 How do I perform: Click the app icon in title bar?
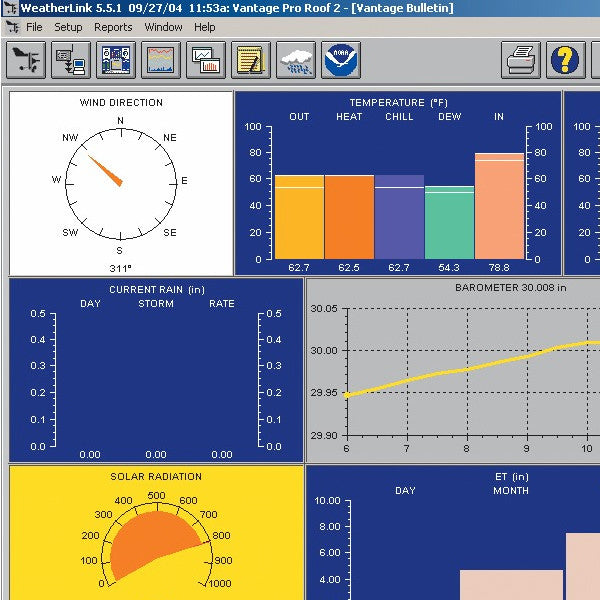tap(10, 8)
